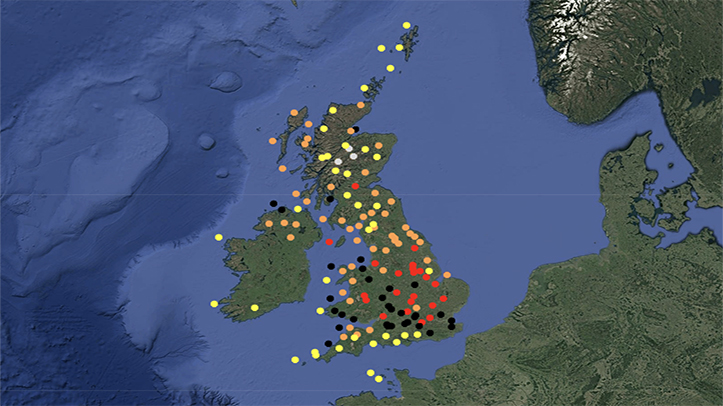Click the yellow dot between Orkney and Shetland
723x406 pixels.
[390, 68]
